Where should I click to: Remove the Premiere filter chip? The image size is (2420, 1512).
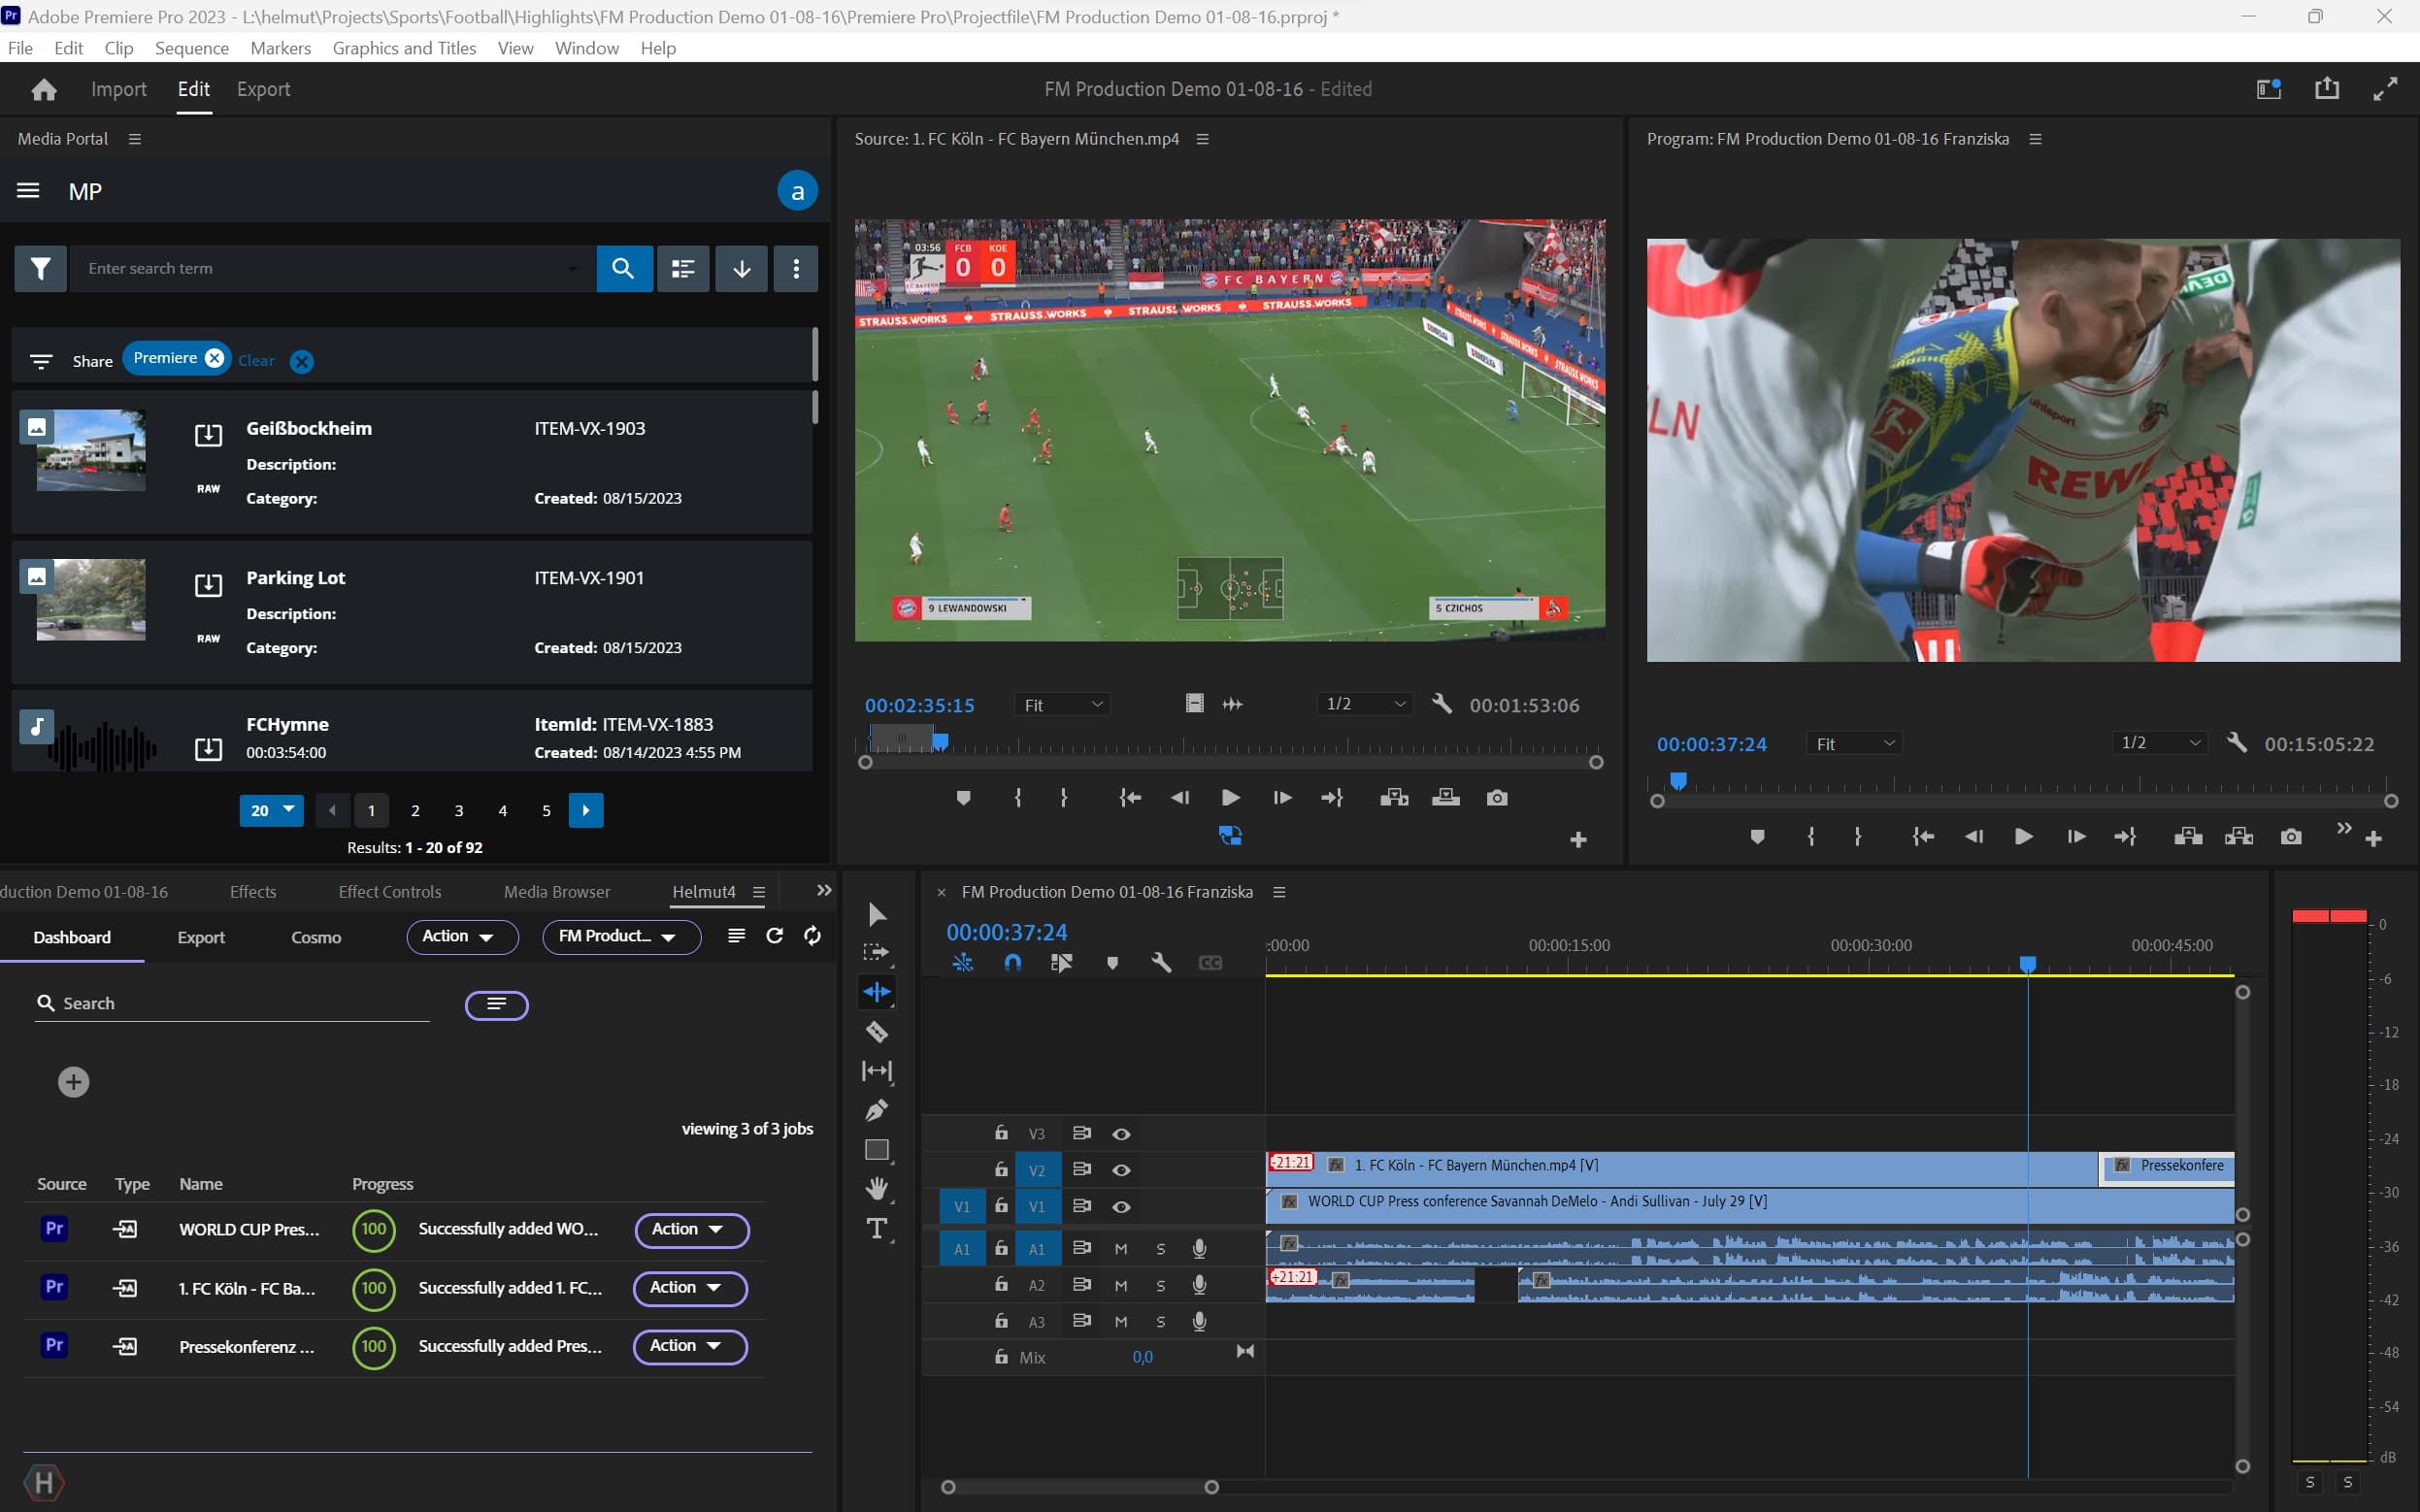pyautogui.click(x=214, y=358)
